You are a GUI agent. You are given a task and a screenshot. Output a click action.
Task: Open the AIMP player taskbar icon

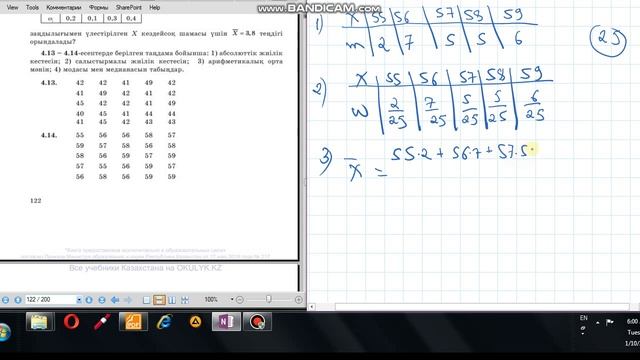click(x=195, y=322)
